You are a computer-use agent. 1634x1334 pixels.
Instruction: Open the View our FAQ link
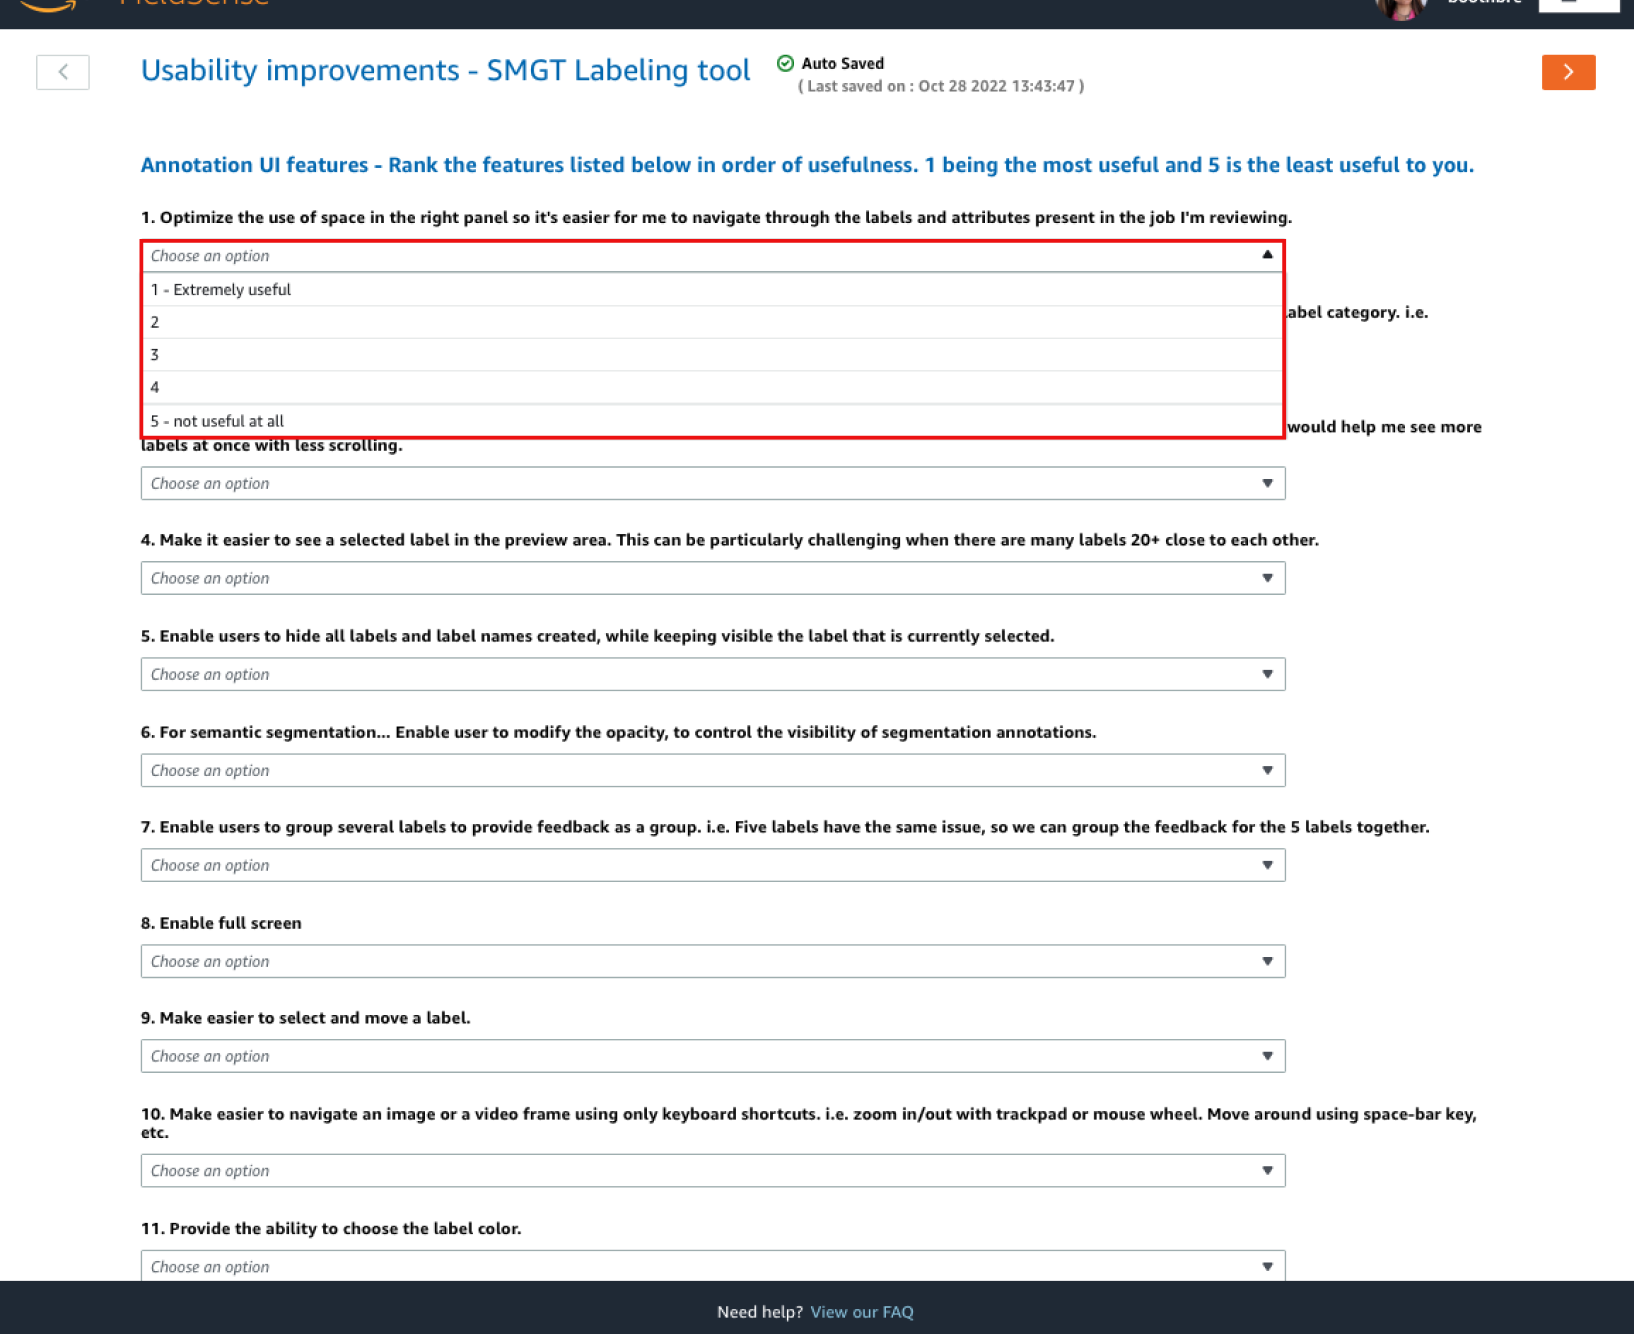tap(862, 1312)
